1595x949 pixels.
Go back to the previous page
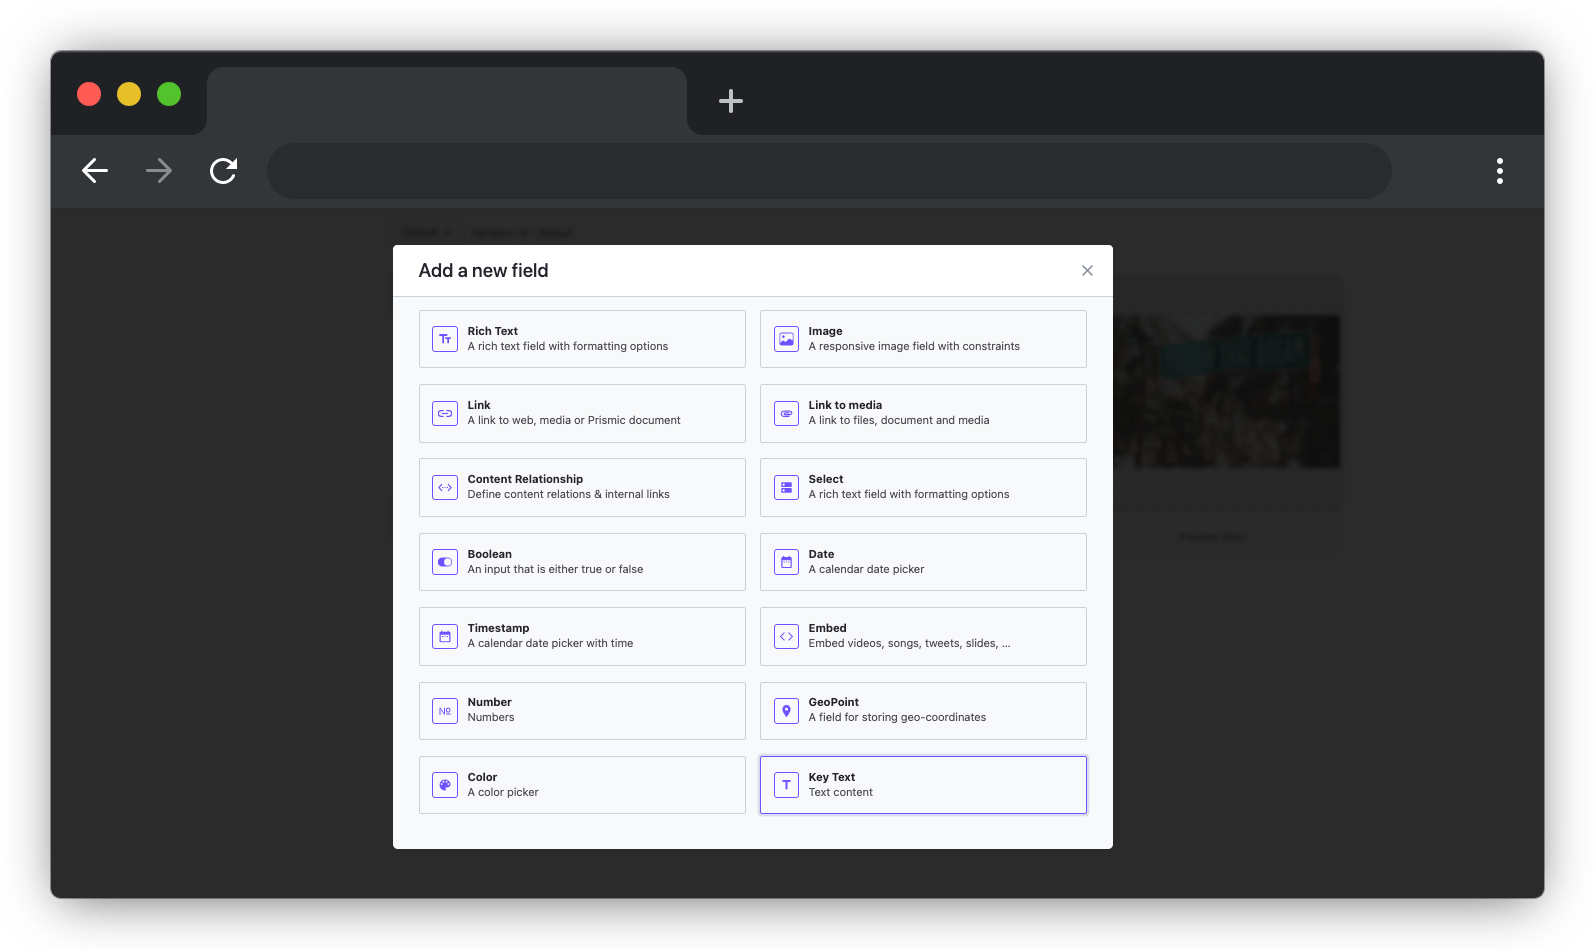(95, 171)
